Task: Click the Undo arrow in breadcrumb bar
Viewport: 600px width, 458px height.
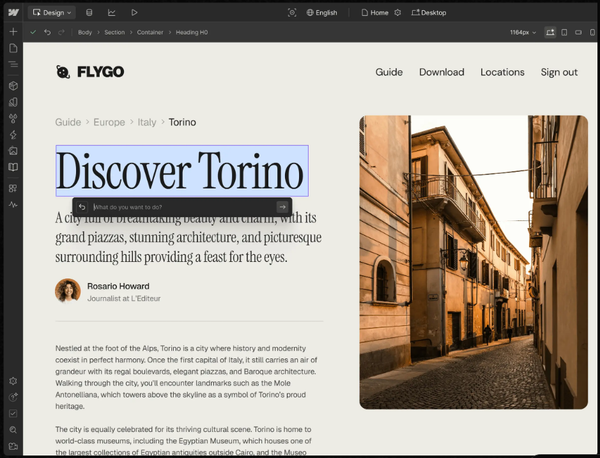Action: pyautogui.click(x=47, y=32)
